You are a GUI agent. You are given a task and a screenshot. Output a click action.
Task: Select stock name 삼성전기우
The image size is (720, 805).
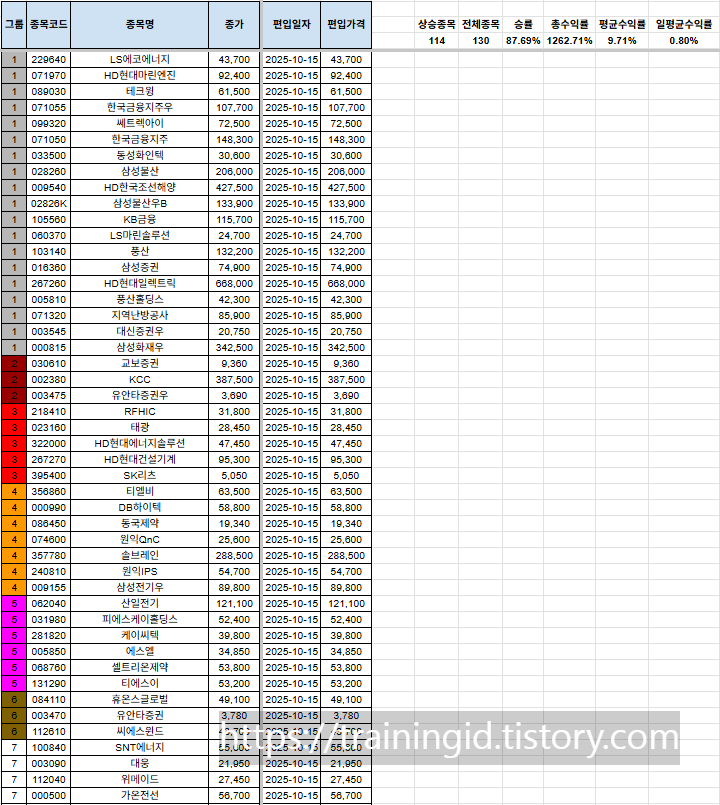coord(140,587)
